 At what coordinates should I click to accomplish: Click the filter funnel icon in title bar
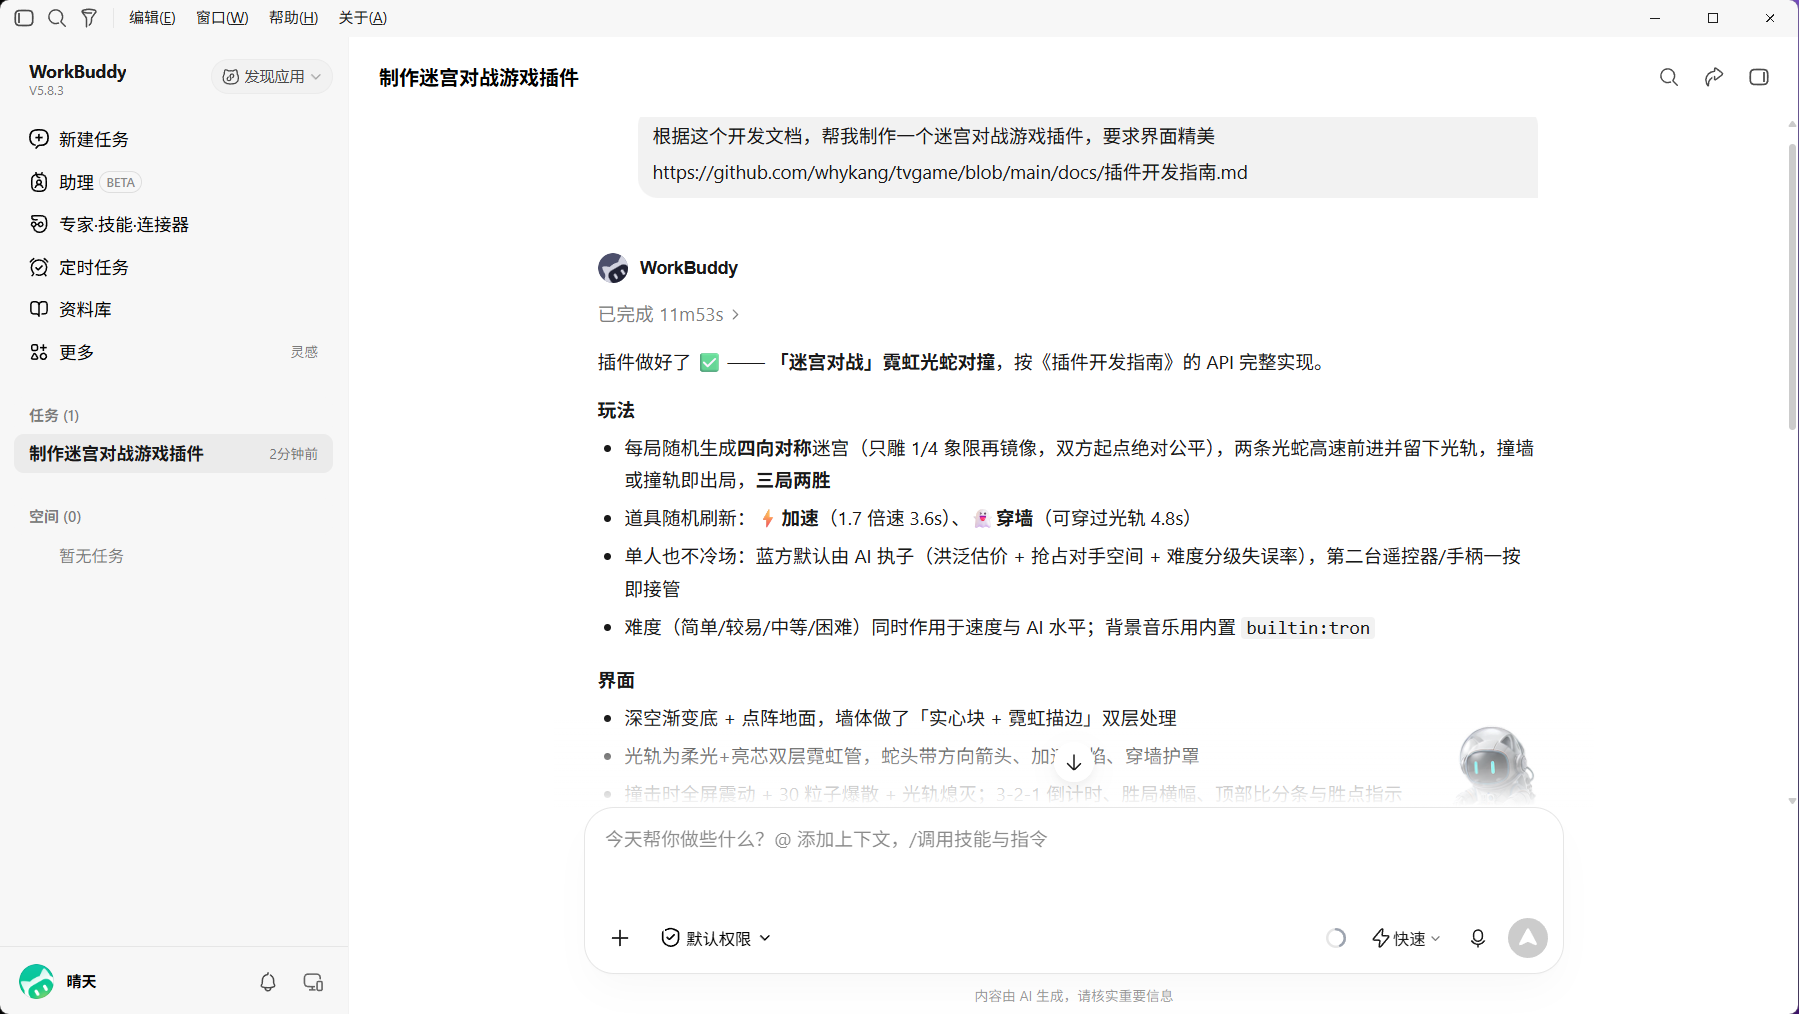coord(89,18)
